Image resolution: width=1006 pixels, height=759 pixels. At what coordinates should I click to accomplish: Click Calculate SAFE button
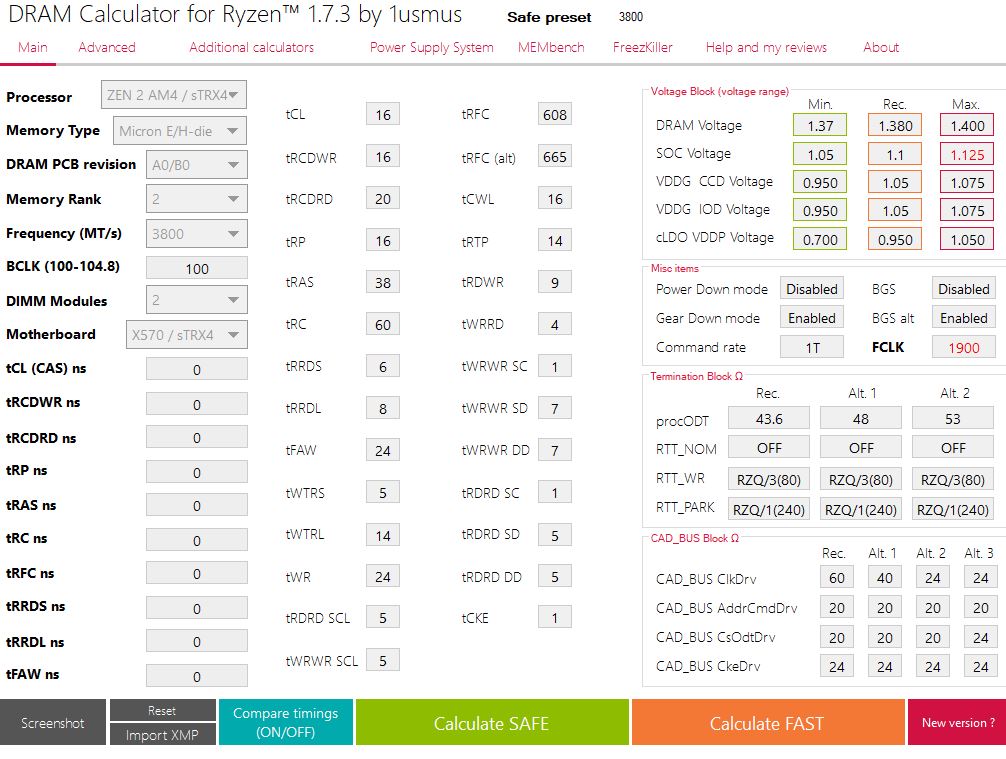(492, 722)
